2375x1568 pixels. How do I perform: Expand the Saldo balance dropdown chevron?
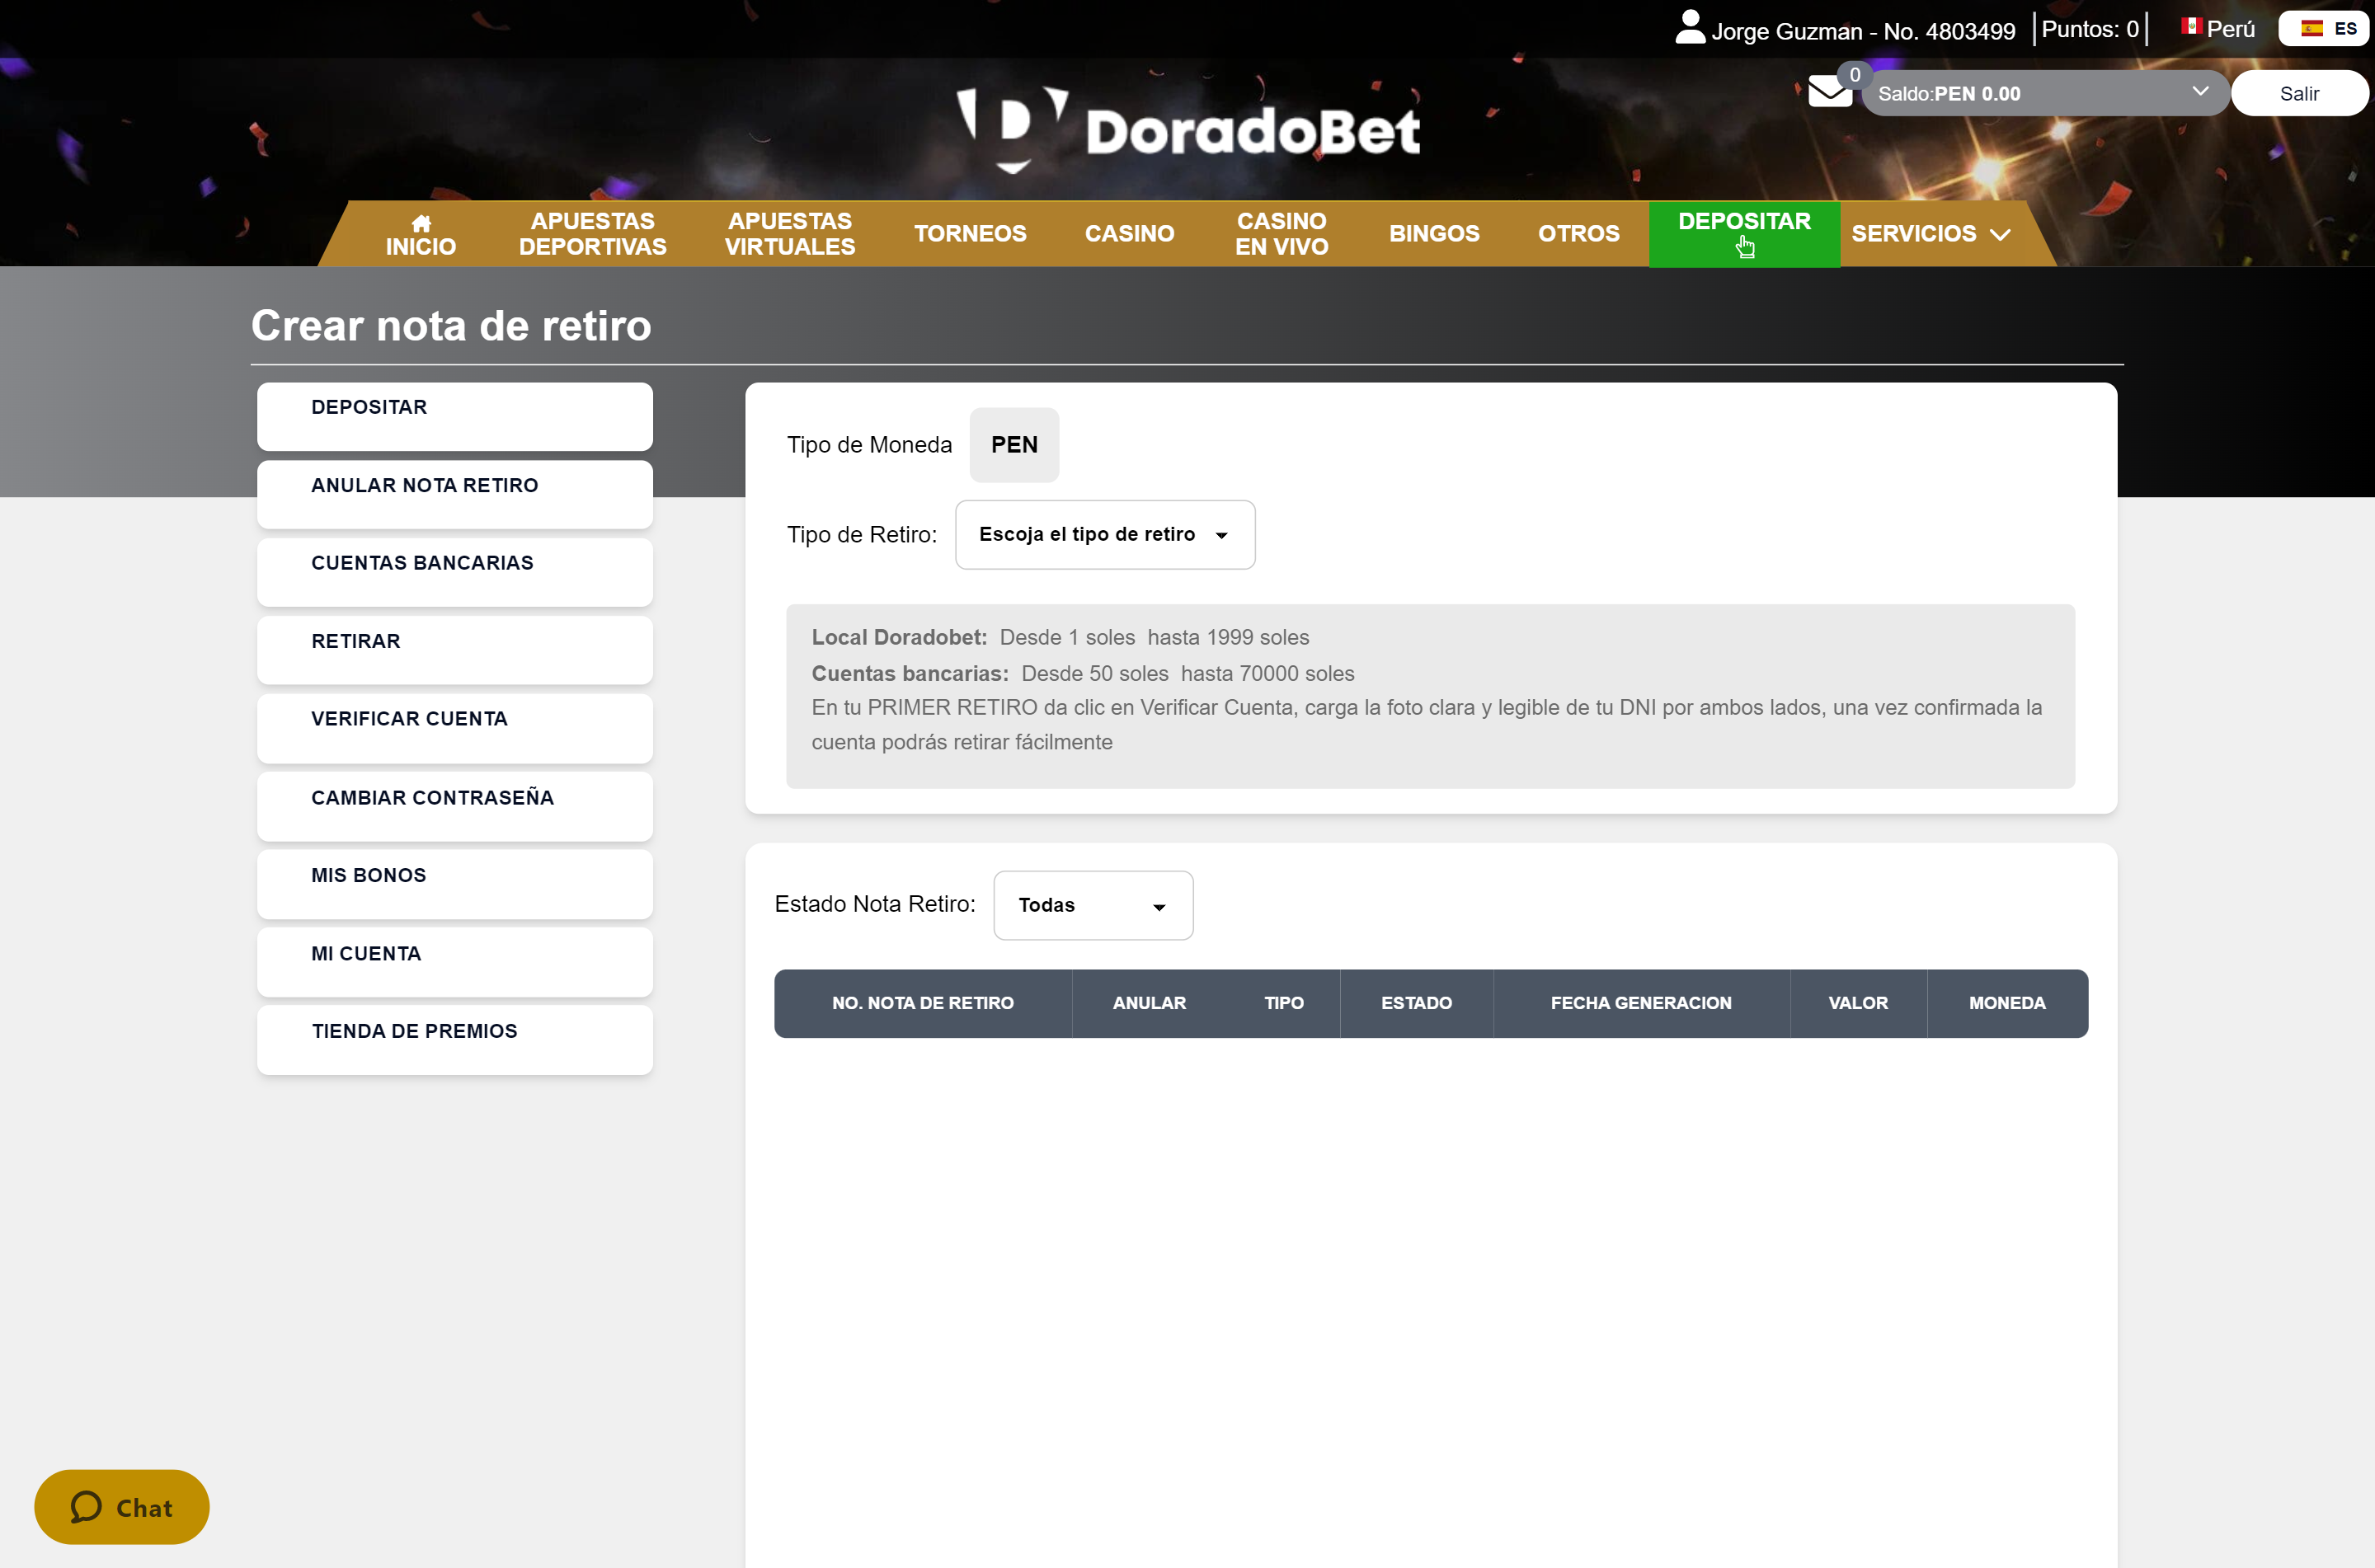(x=2199, y=91)
